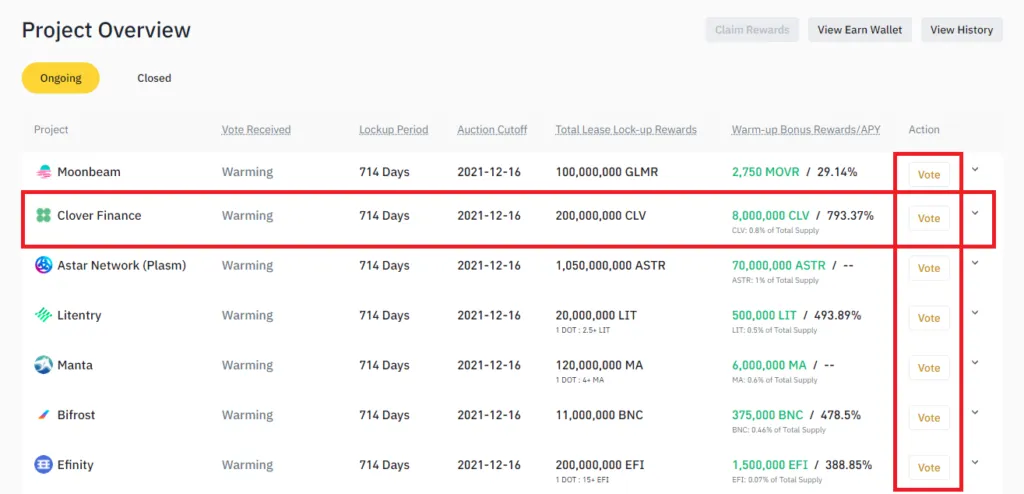The width and height of the screenshot is (1024, 494).
Task: Expand the Efinity row chevron
Action: [975, 463]
